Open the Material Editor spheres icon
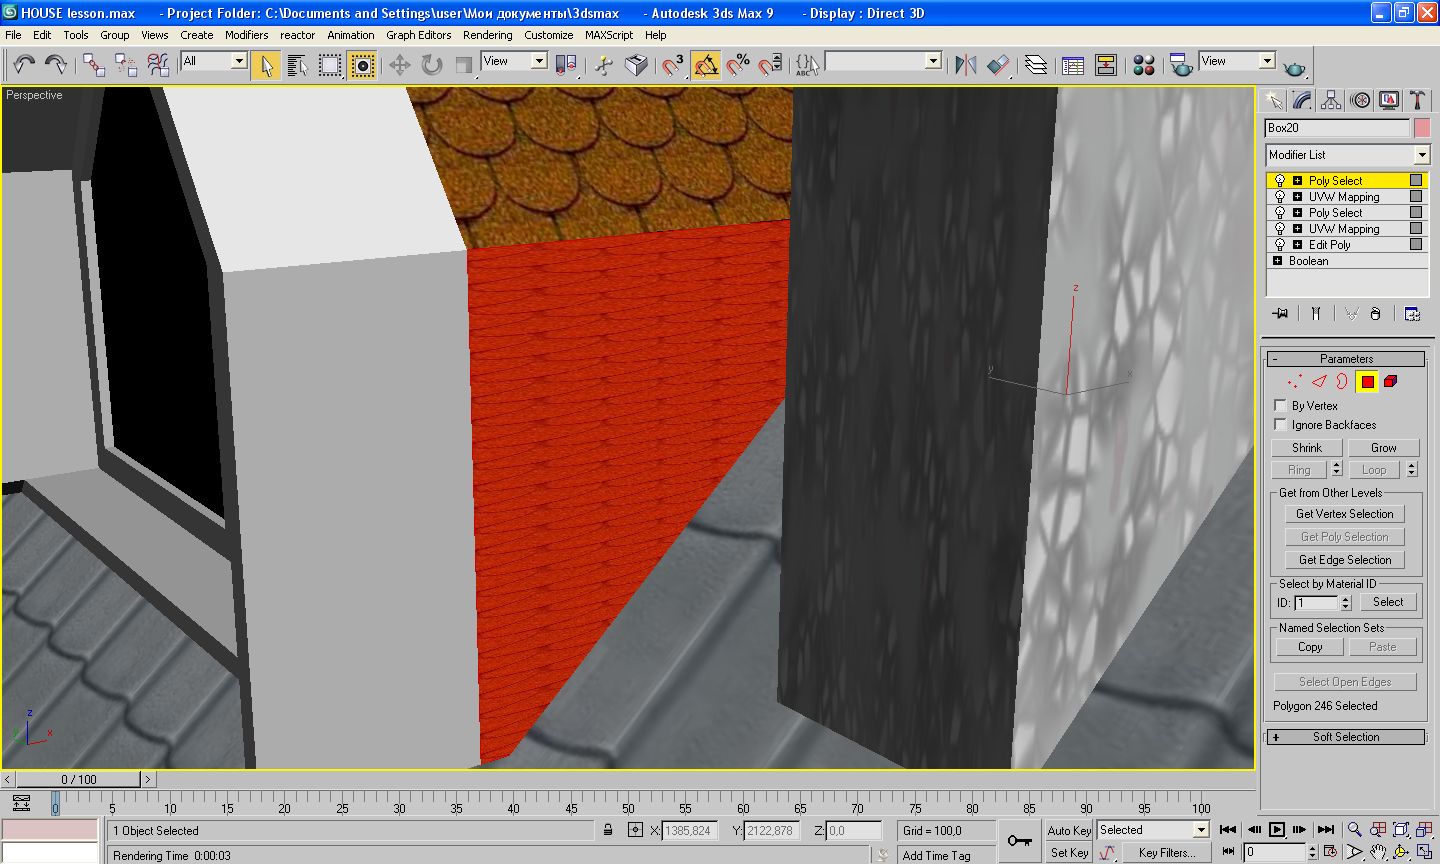1440x864 pixels. click(x=1144, y=65)
